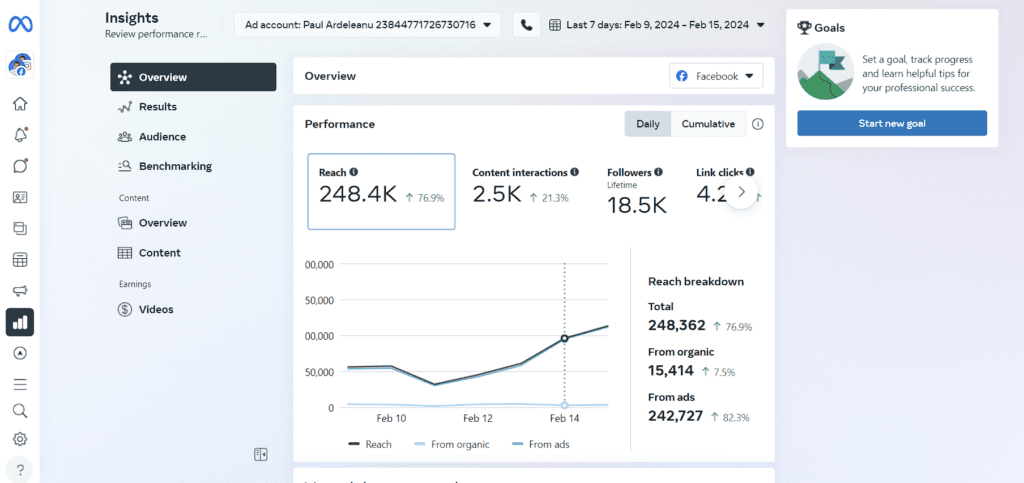Select the Reach metric card
Screen dimensions: 1024x483
381,191
